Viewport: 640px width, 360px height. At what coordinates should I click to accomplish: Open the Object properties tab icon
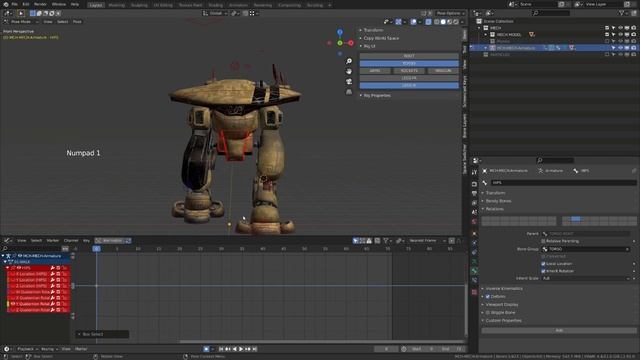[x=474, y=234]
